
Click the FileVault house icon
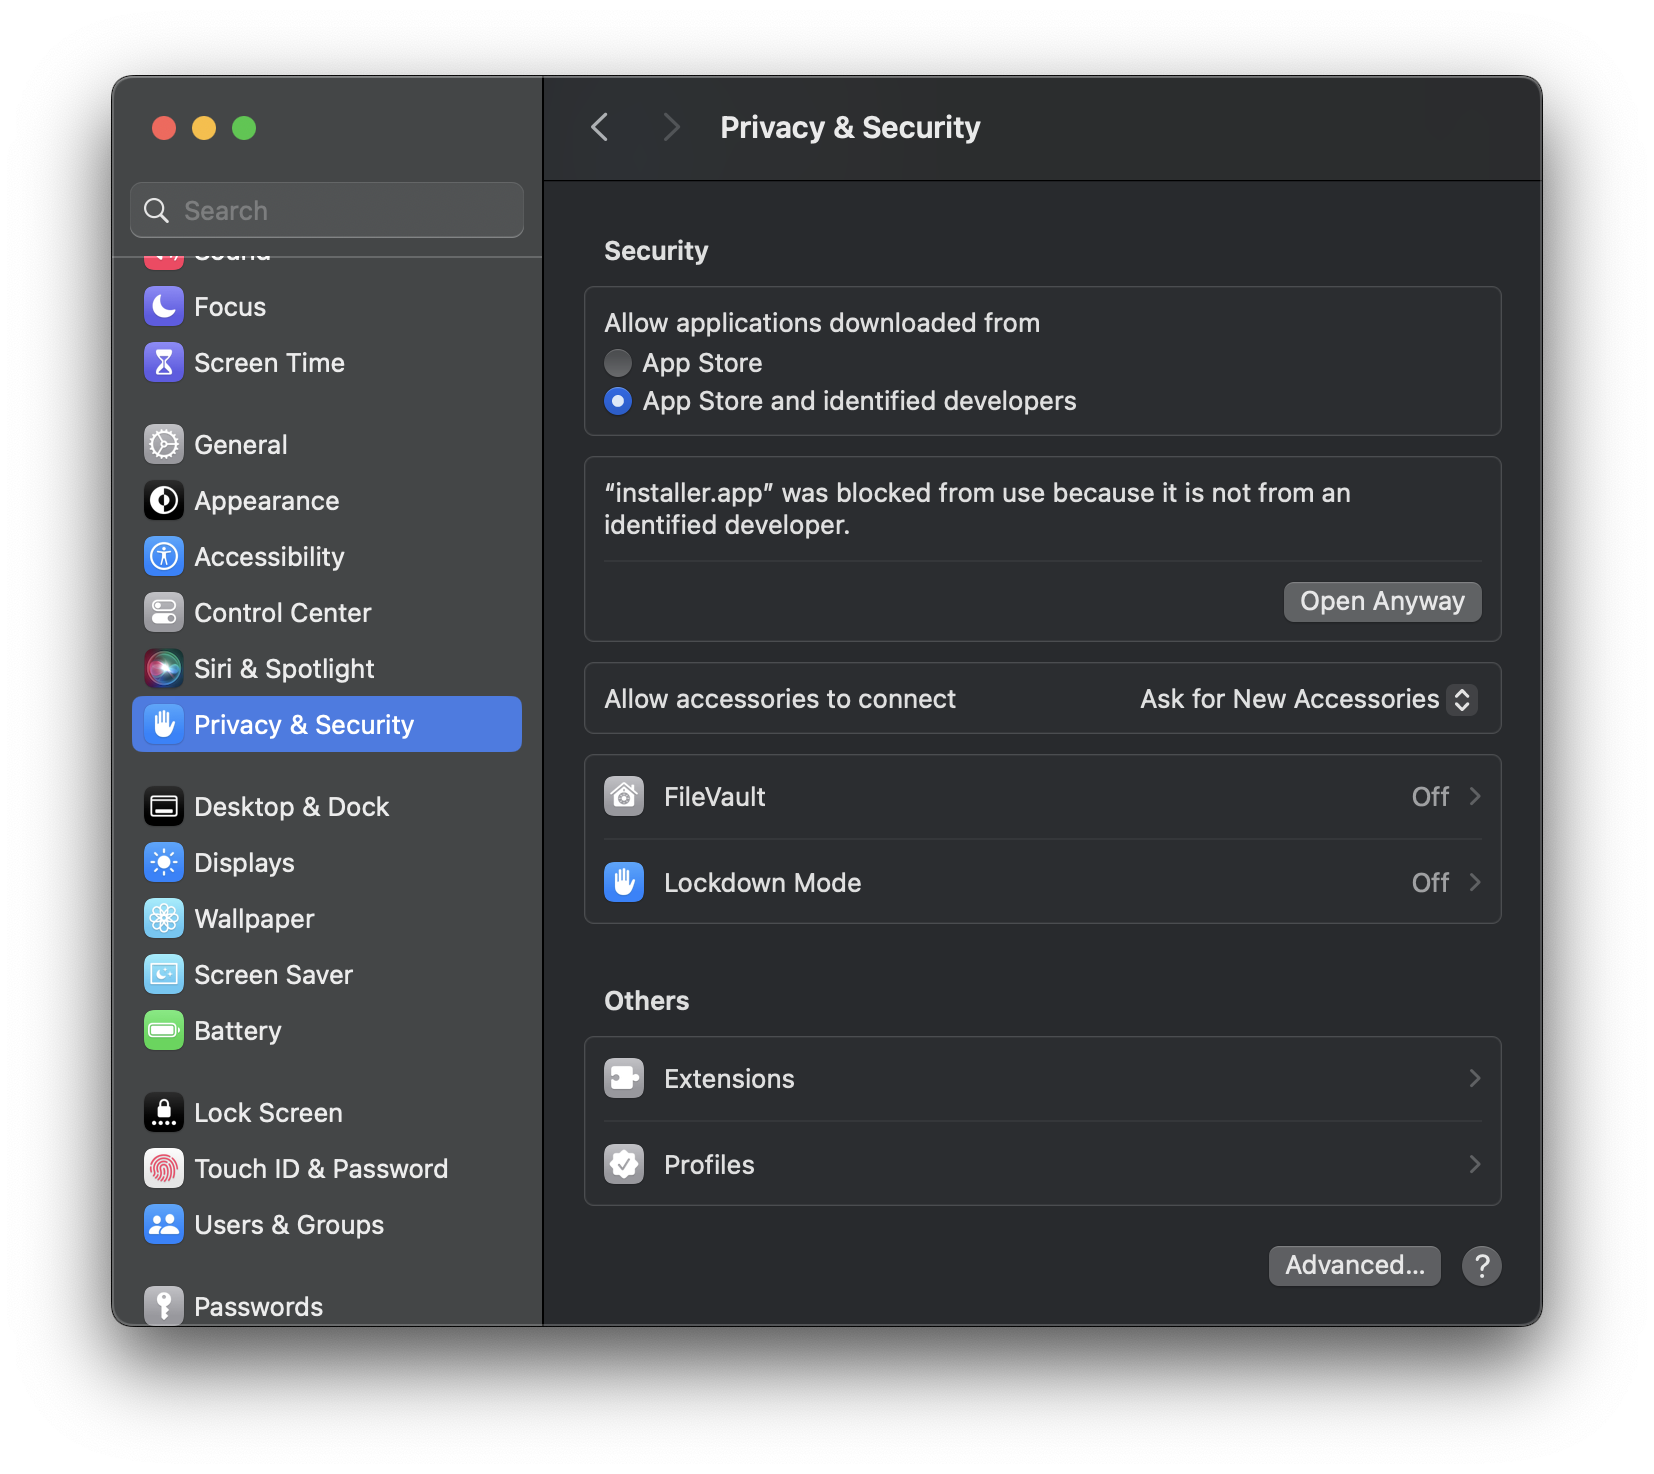(624, 796)
